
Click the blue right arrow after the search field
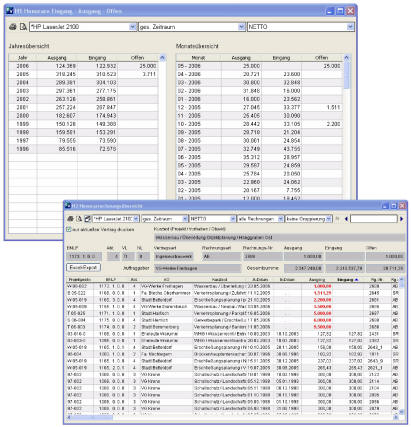[401, 219]
